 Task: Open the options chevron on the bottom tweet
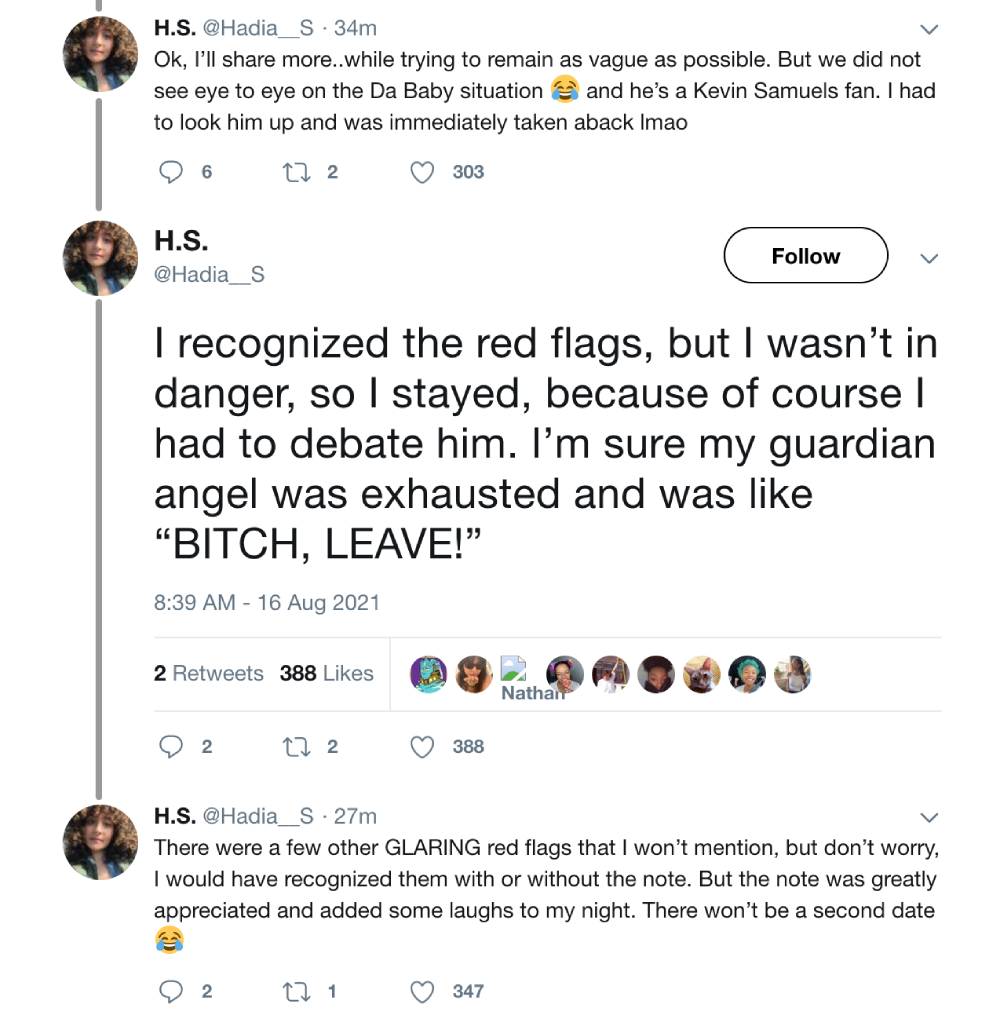[x=930, y=817]
